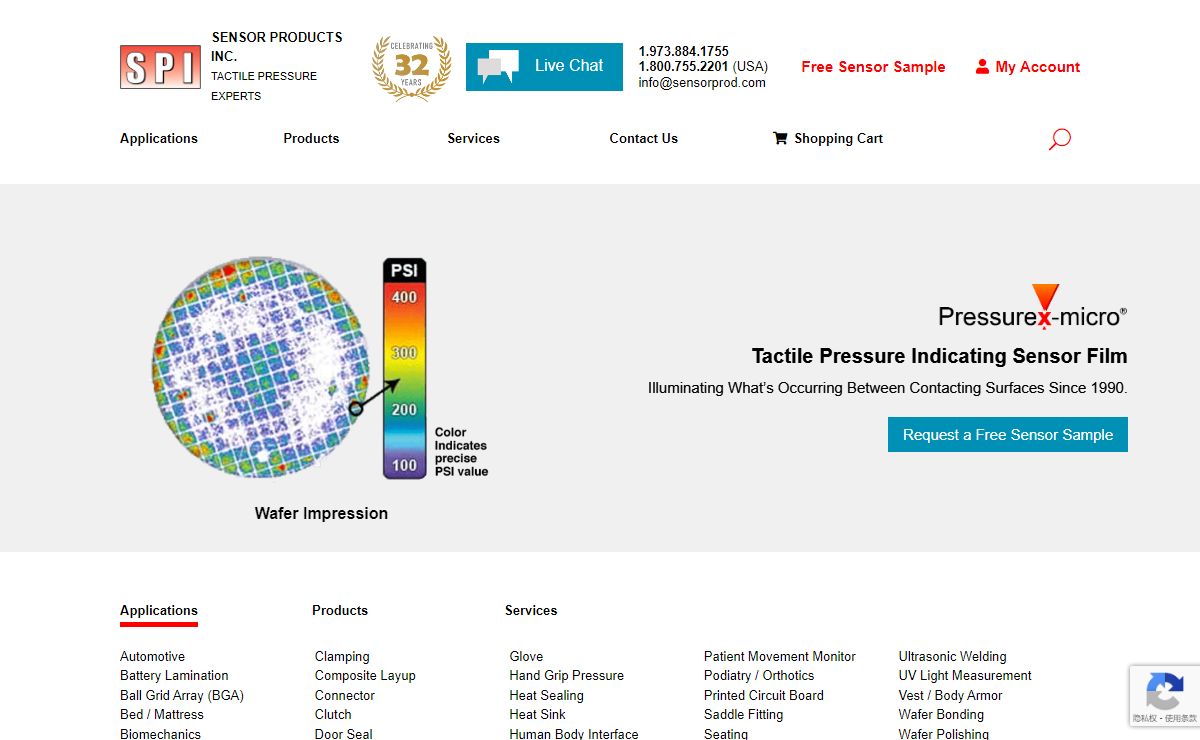Open Ball Grid Array (BGA) link

182,695
